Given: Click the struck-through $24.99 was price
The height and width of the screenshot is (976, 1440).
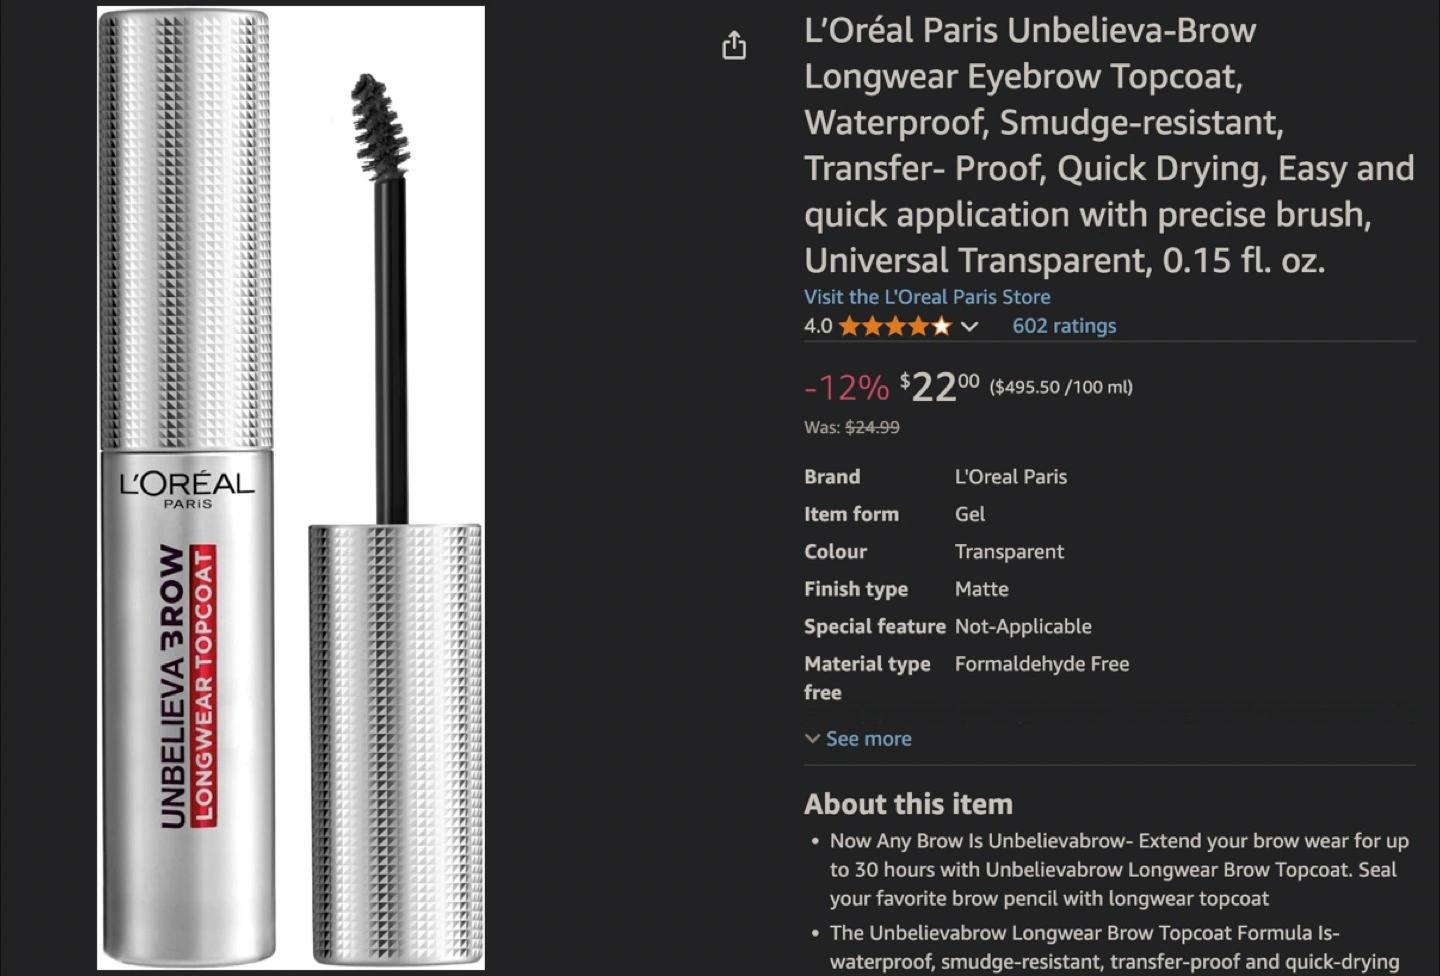Looking at the screenshot, I should pyautogui.click(x=872, y=427).
